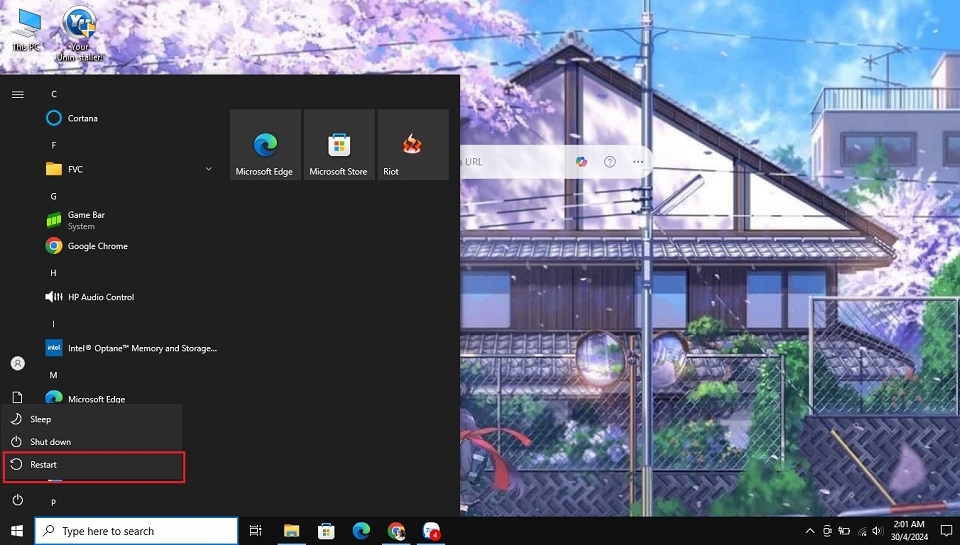The width and height of the screenshot is (960, 545).
Task: Select Sleep from the power menu
Action: 93,419
